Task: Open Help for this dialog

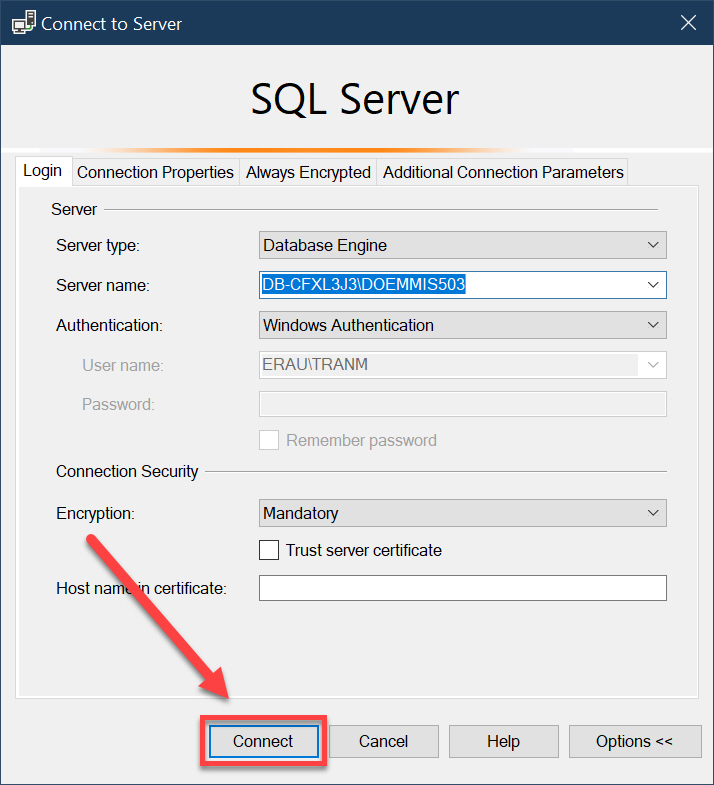Action: pyautogui.click(x=504, y=741)
